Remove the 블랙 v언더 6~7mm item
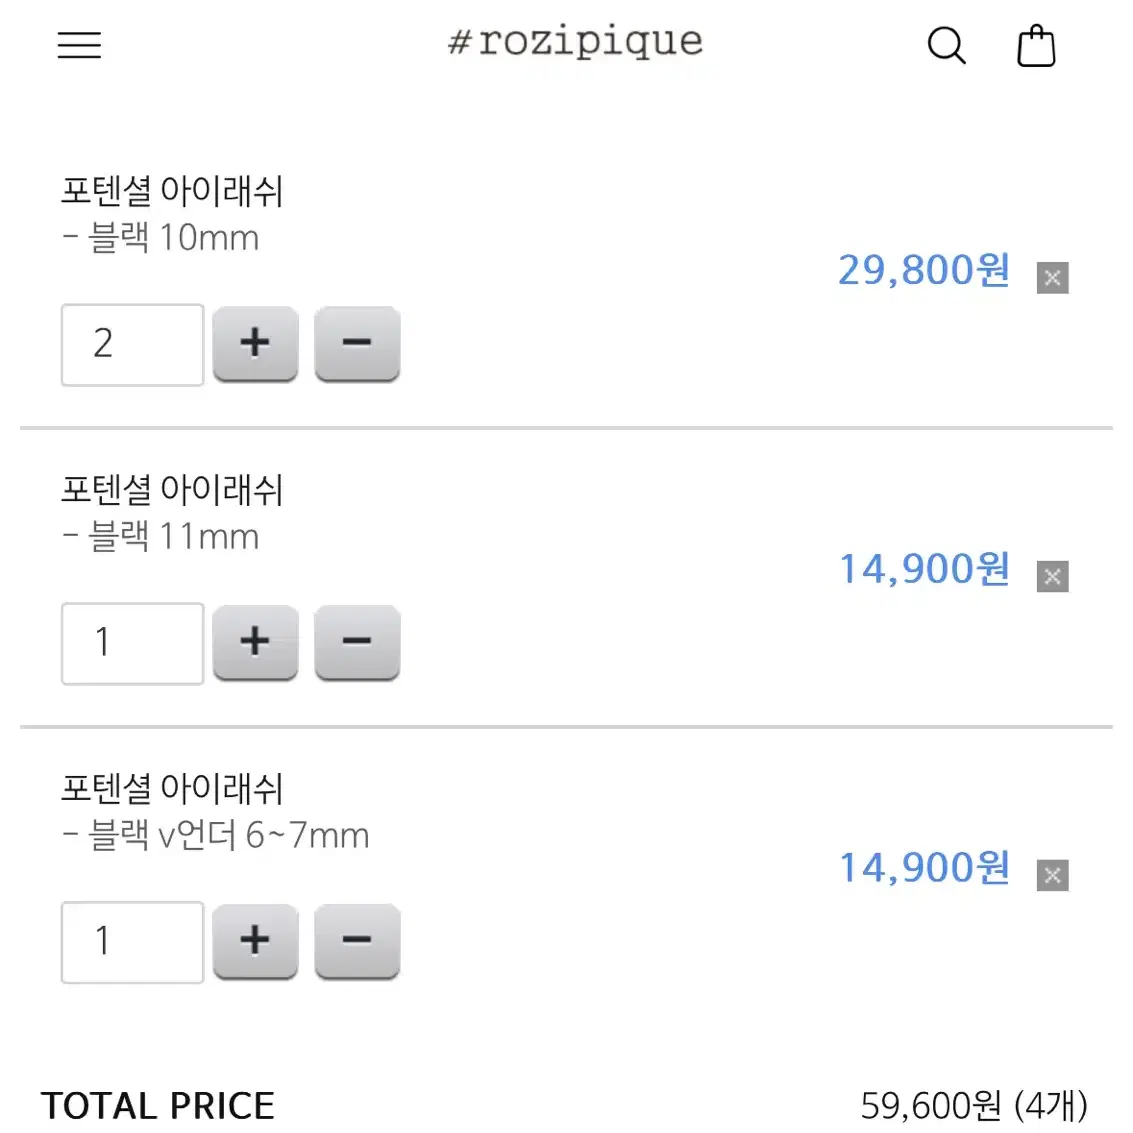1133x1133 pixels. pyautogui.click(x=1052, y=876)
